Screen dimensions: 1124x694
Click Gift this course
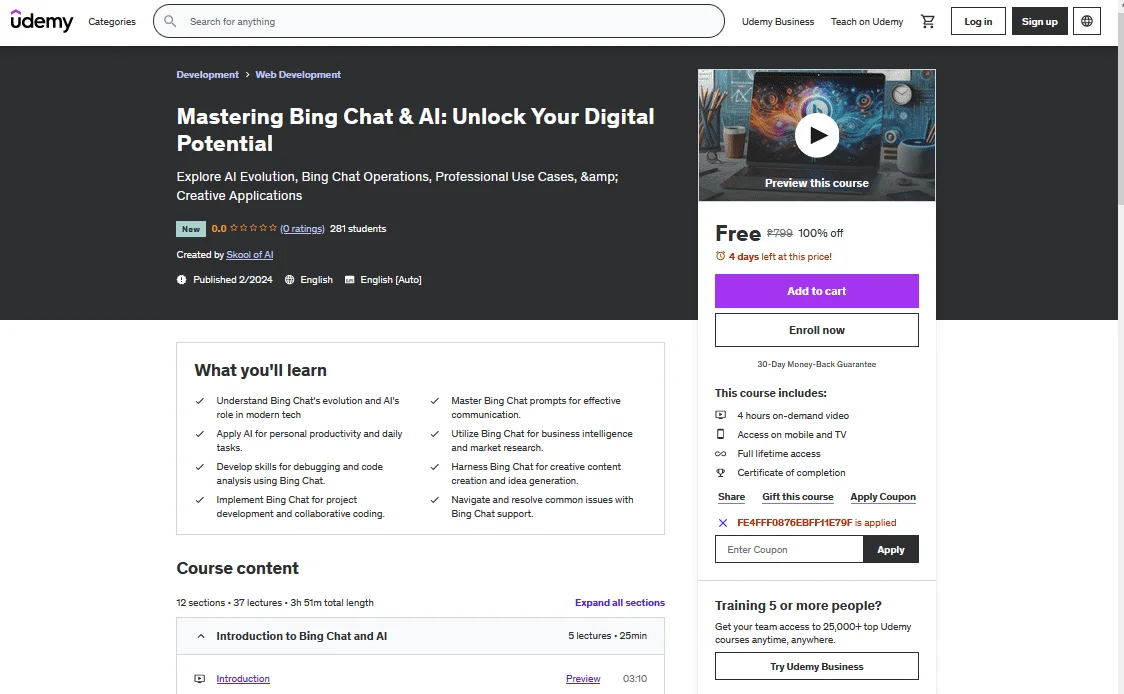click(798, 497)
